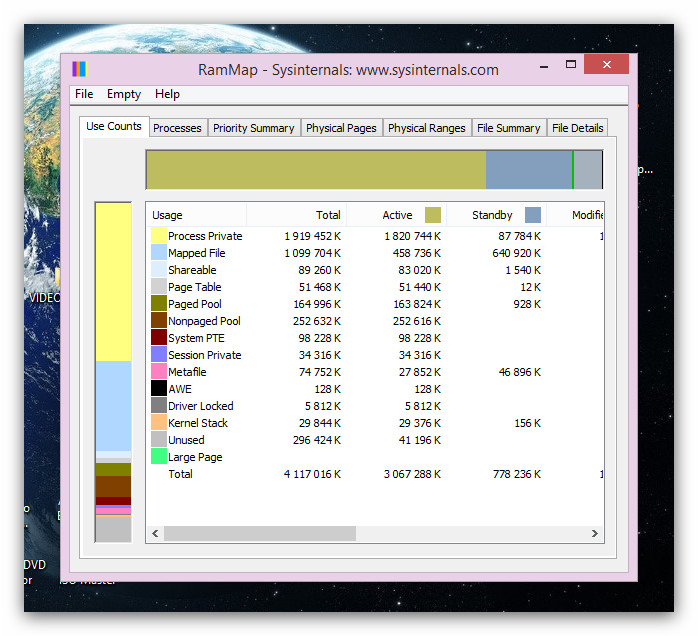Open the Physical Ranges tab
This screenshot has width=698, height=636.
coord(426,128)
